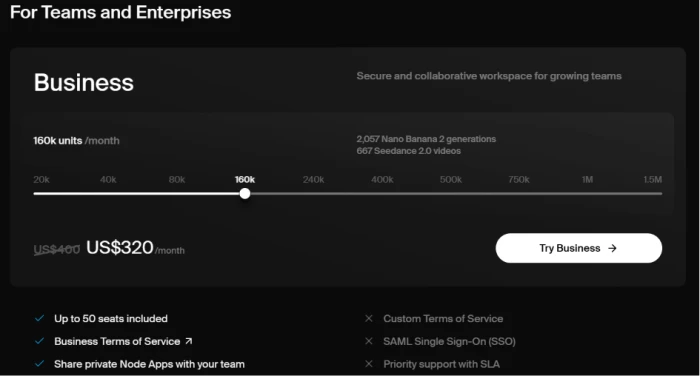Click checkmark next to Up to 50 seats
Image resolution: width=700 pixels, height=376 pixels.
[x=39, y=318]
